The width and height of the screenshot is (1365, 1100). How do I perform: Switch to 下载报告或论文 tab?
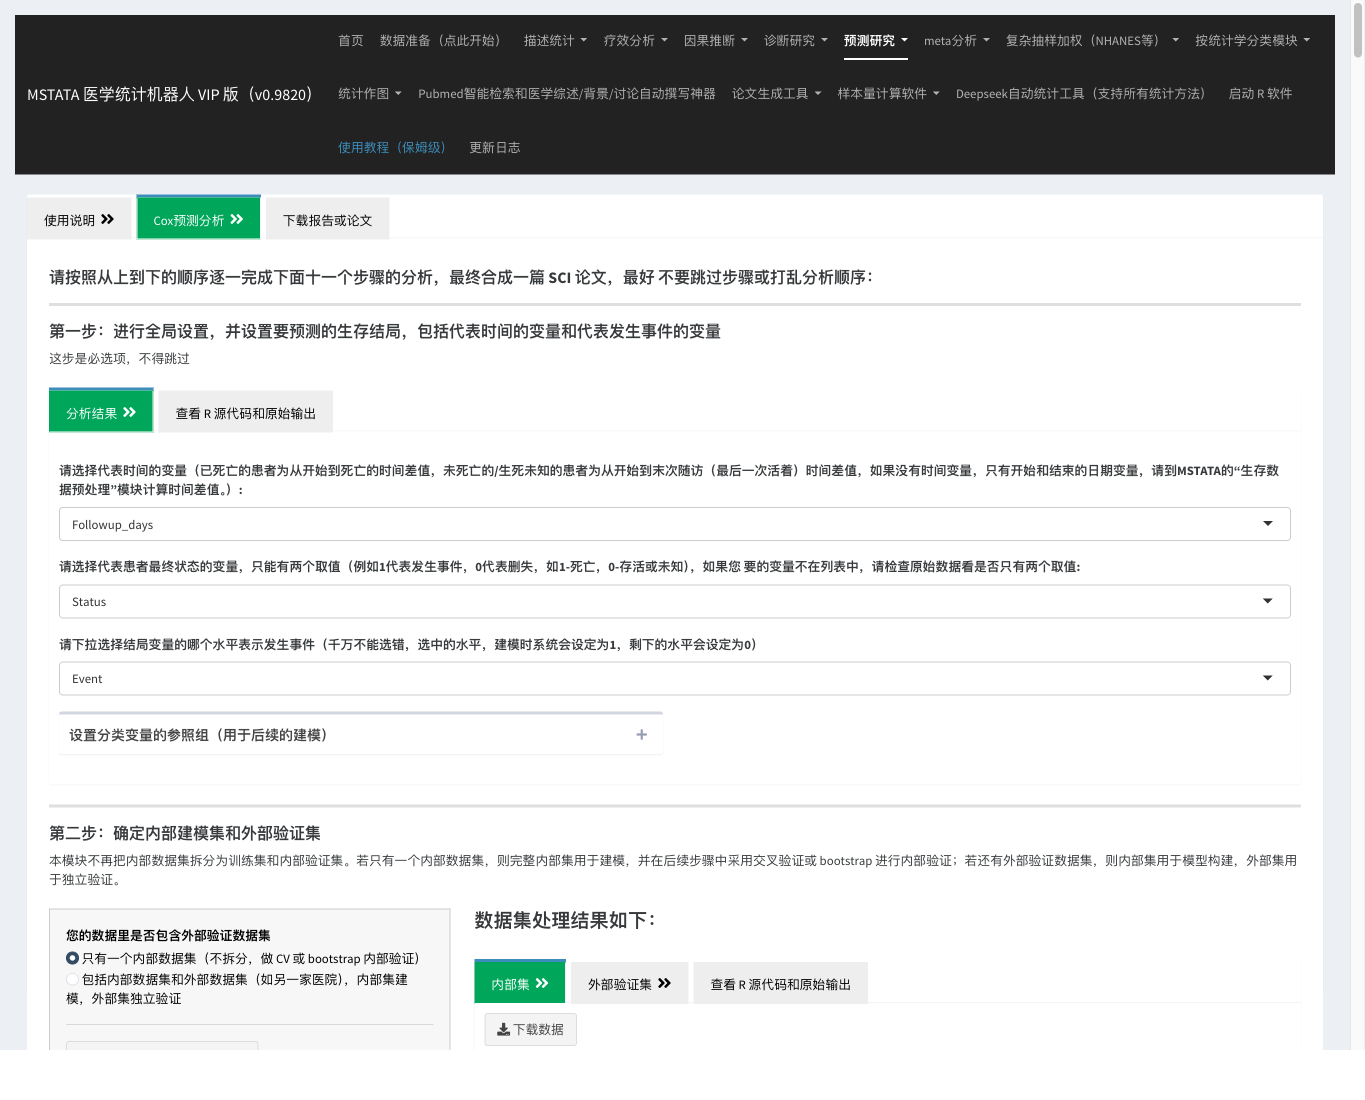[x=327, y=219]
